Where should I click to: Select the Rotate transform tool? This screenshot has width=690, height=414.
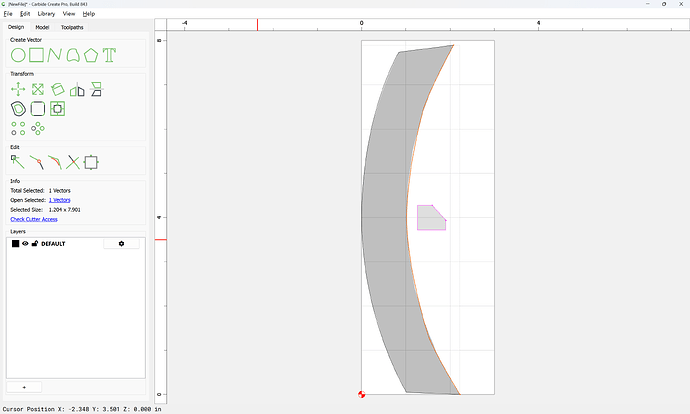(57, 89)
